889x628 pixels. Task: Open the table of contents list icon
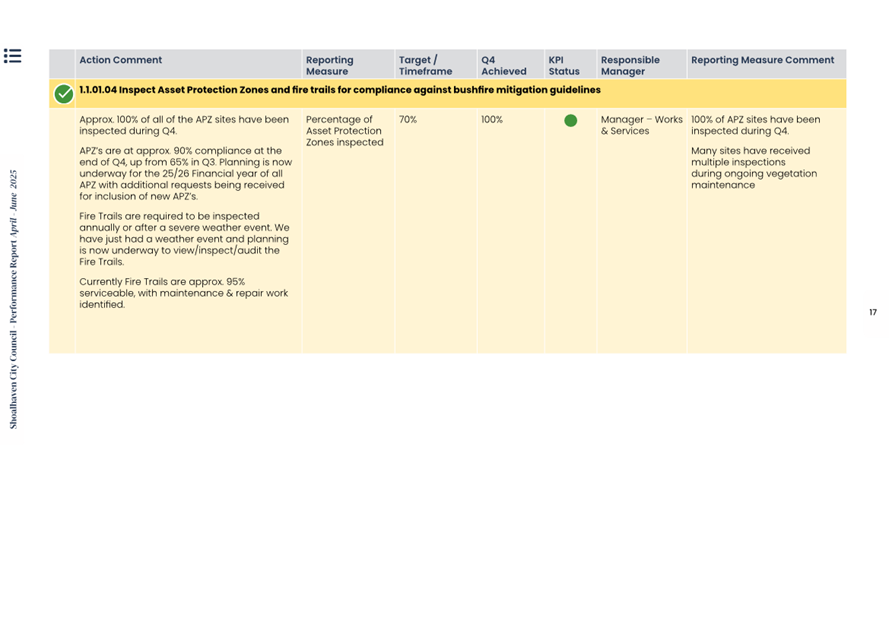[12, 56]
